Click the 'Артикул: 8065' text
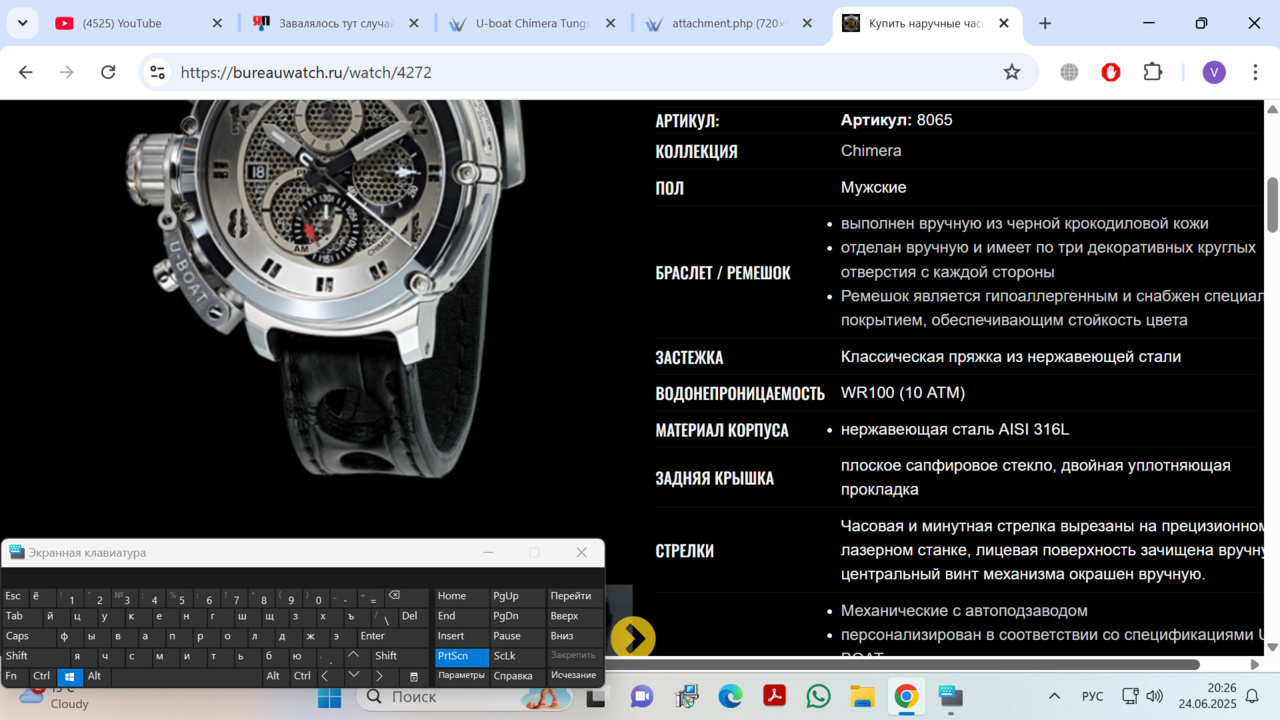Screen dimensions: 1280x720 tap(897, 120)
